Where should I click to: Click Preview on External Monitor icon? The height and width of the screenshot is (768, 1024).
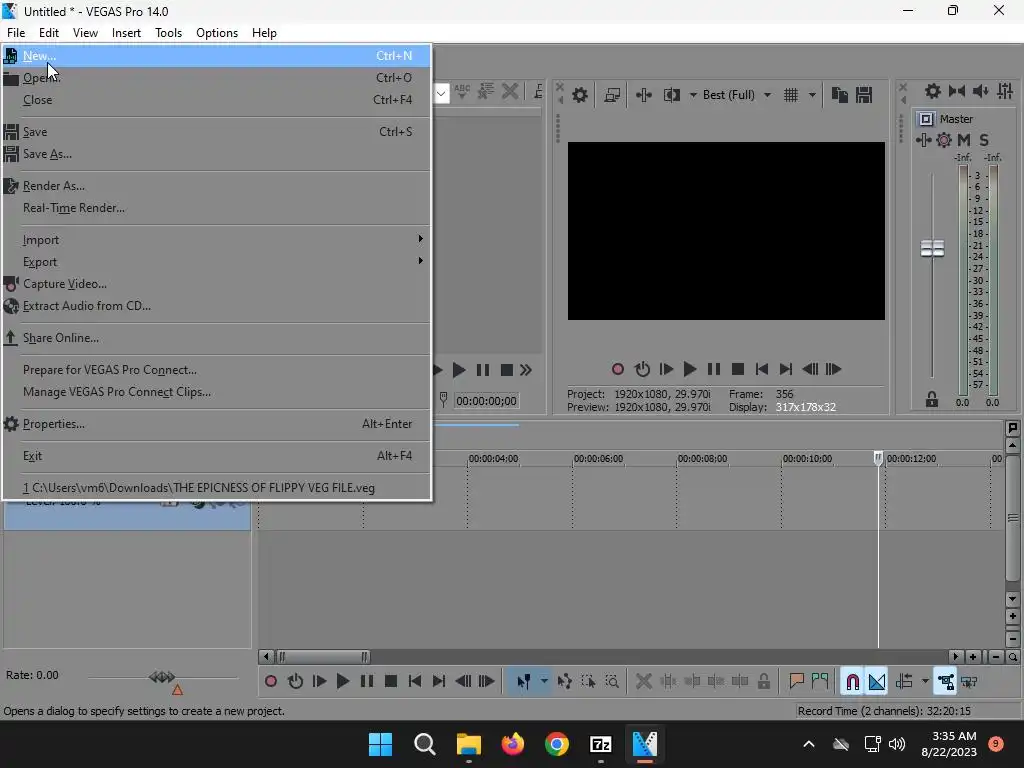(x=612, y=95)
